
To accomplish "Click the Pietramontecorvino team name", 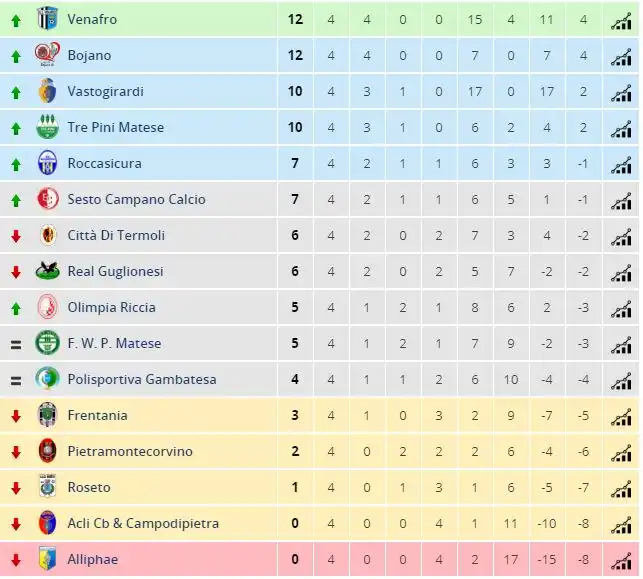I will 130,451.
